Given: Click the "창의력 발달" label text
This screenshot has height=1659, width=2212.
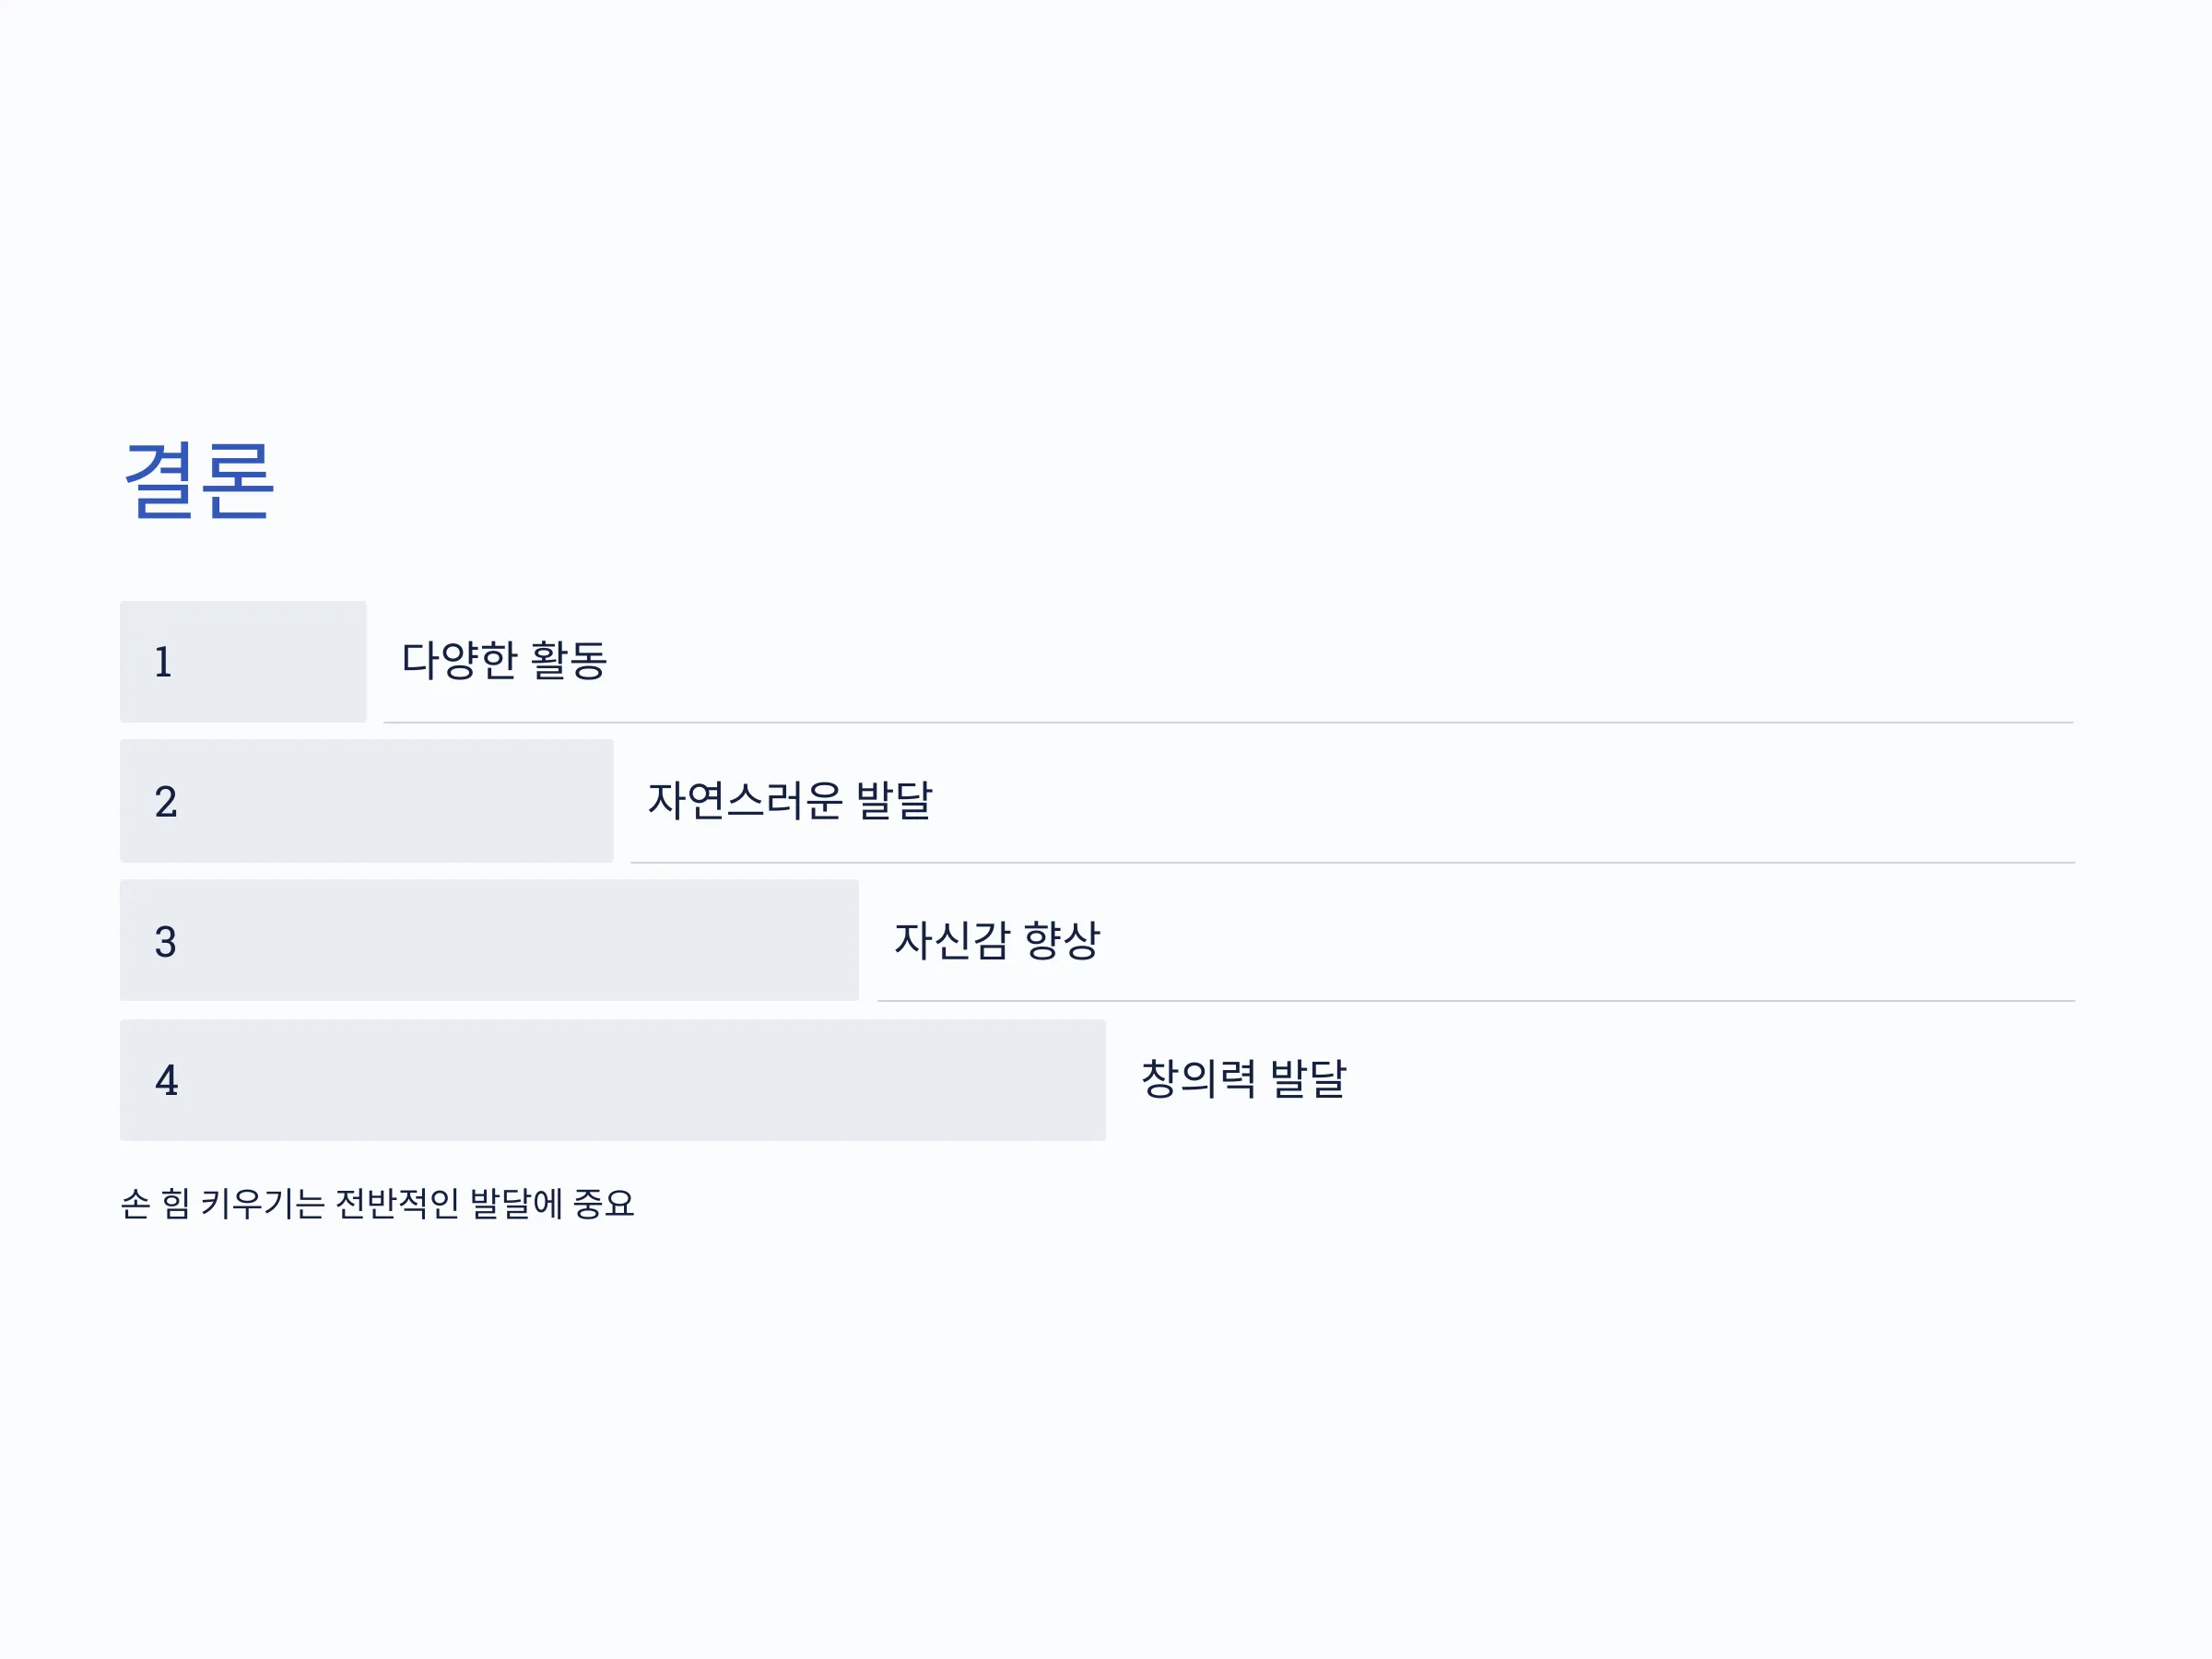Looking at the screenshot, I should 1244,1078.
